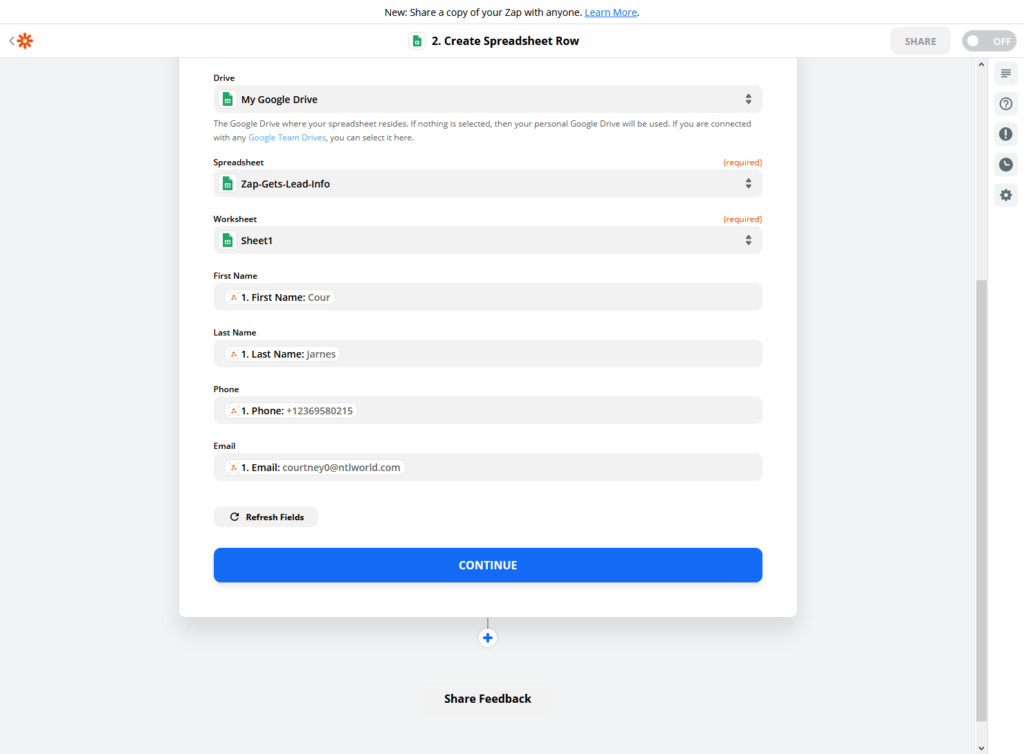Add a step with the blue plus icon
Viewport: 1024px width, 754px height.
point(487,638)
